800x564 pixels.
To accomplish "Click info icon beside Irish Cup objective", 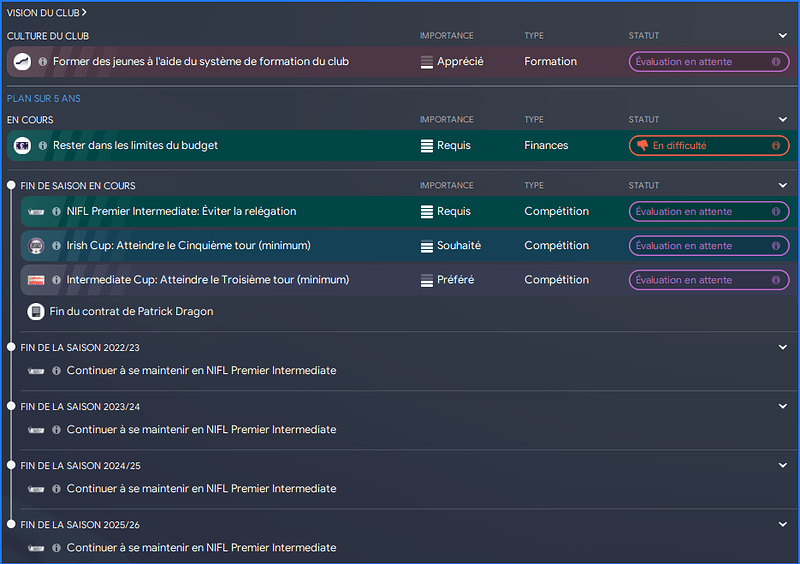I will click(57, 246).
